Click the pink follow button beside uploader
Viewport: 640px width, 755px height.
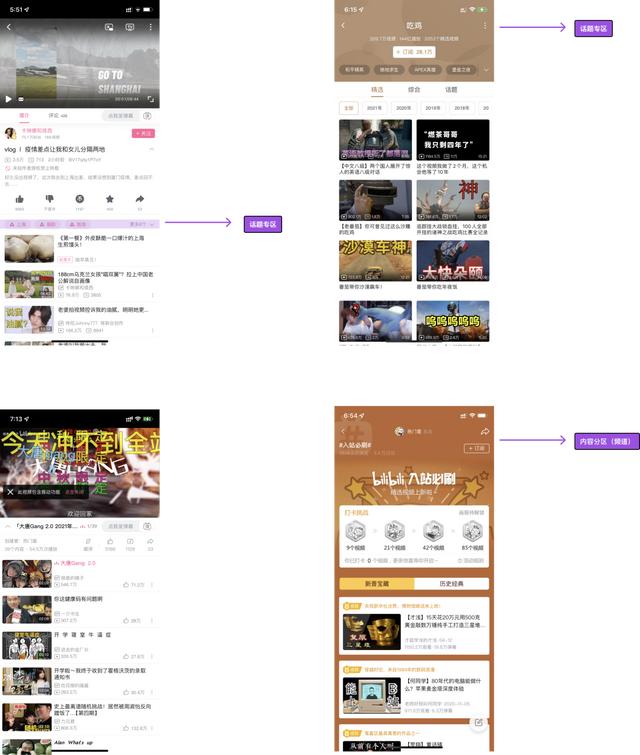click(x=143, y=133)
